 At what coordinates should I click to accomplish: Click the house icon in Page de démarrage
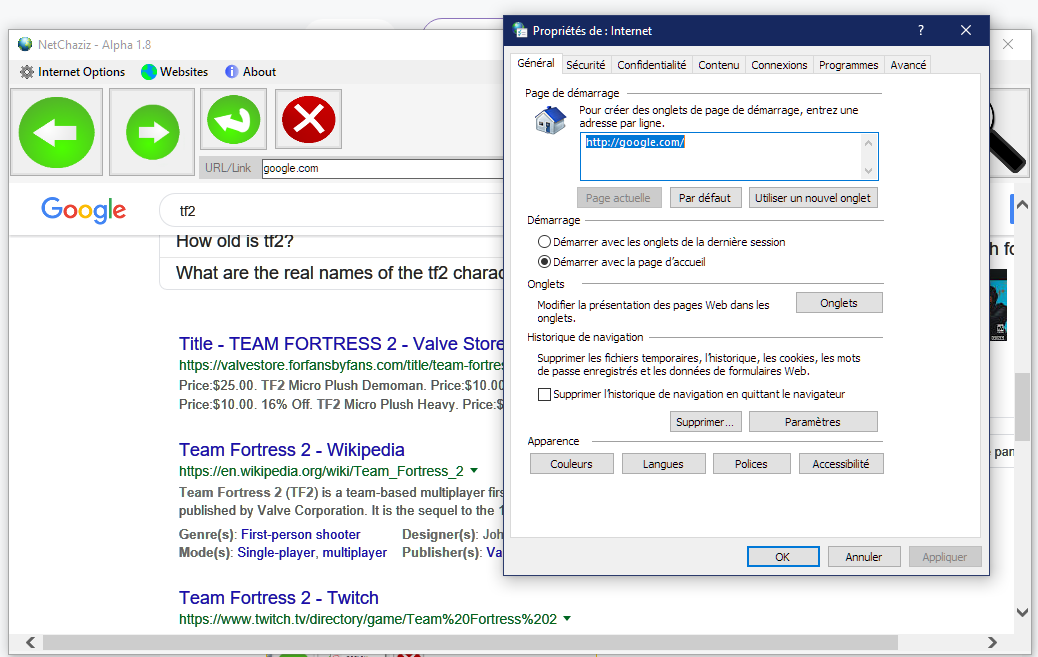tap(550, 120)
